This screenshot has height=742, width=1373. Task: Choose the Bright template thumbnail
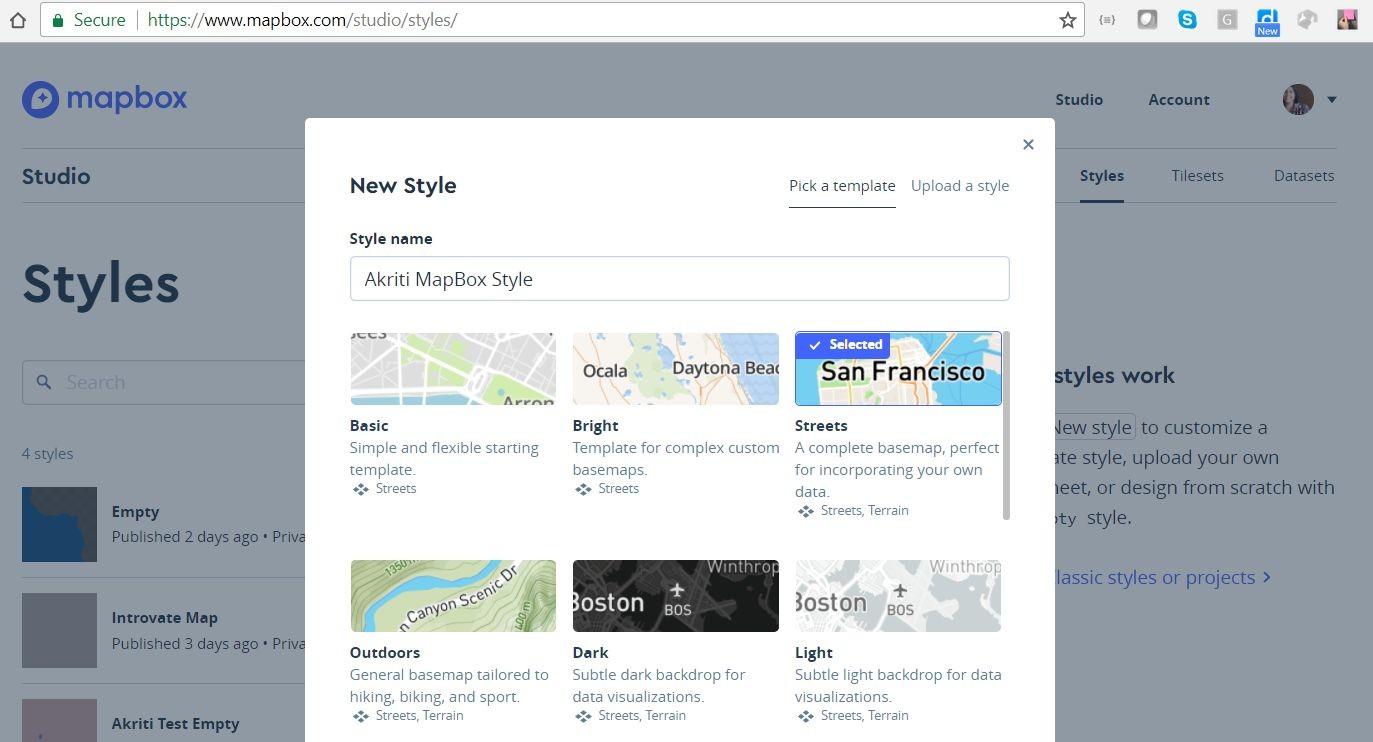(676, 369)
